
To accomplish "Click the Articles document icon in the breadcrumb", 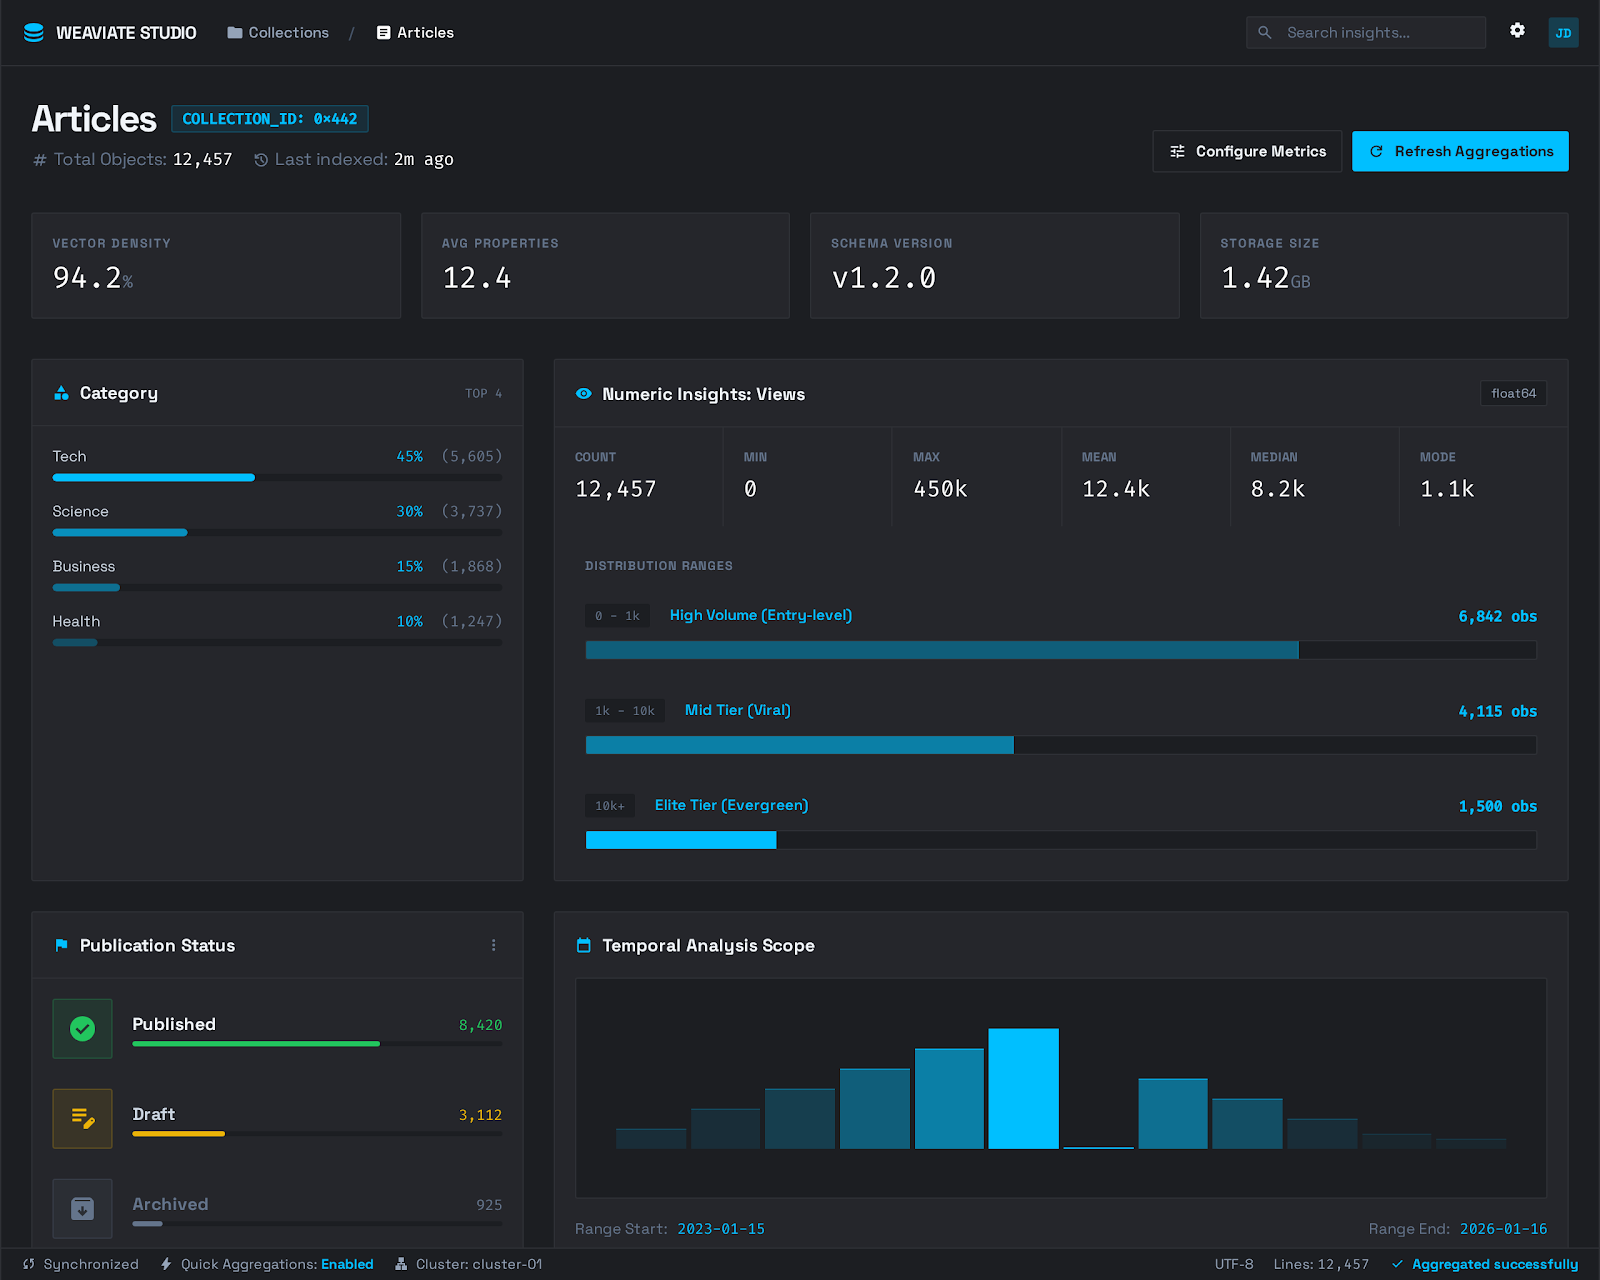I will click(x=383, y=33).
